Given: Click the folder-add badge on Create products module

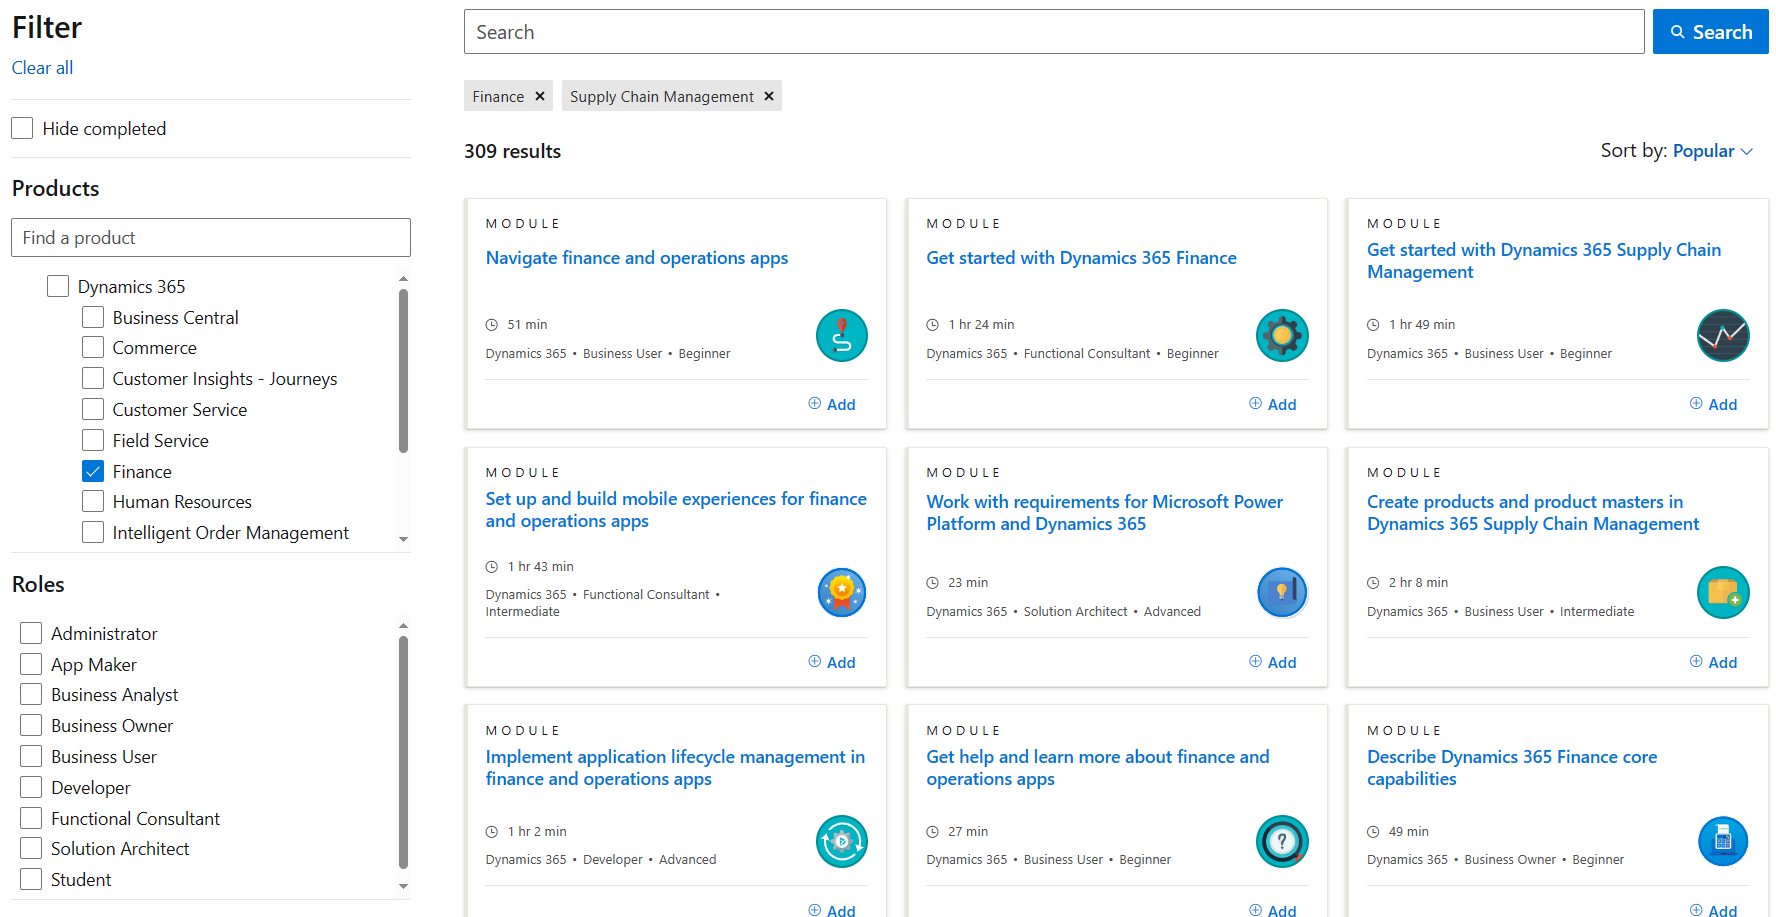Looking at the screenshot, I should (x=1723, y=592).
